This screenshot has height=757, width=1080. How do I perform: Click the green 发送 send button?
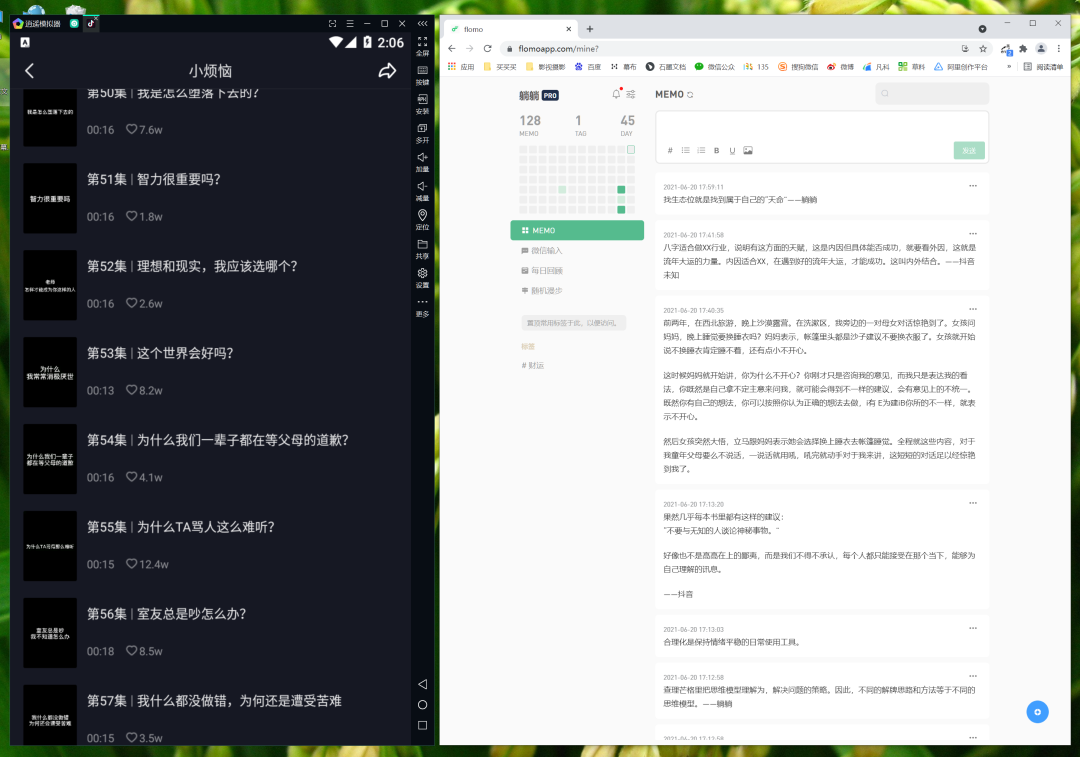click(969, 150)
